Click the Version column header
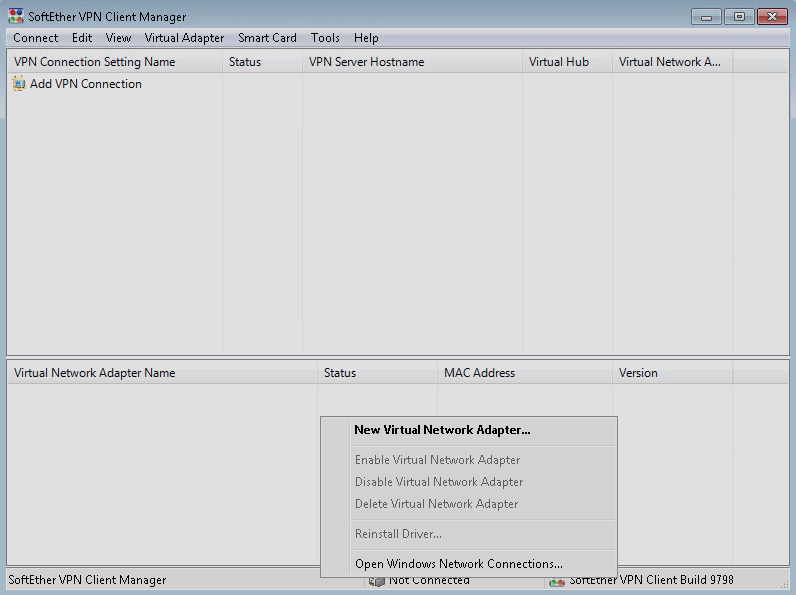 point(638,373)
